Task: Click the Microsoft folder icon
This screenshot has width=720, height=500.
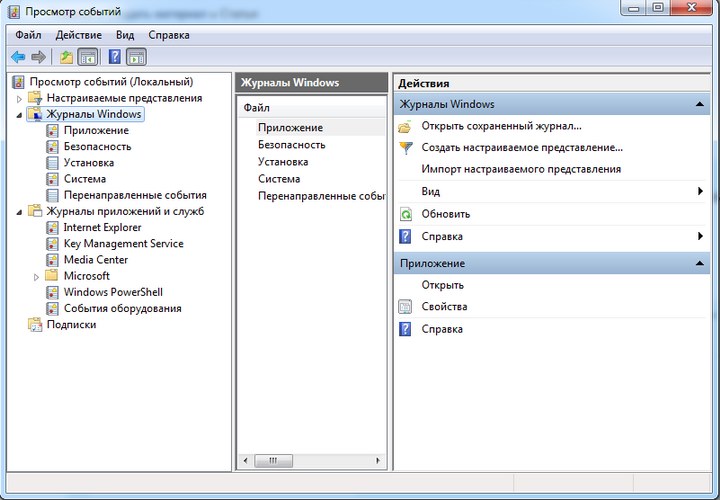Action: (x=51, y=275)
